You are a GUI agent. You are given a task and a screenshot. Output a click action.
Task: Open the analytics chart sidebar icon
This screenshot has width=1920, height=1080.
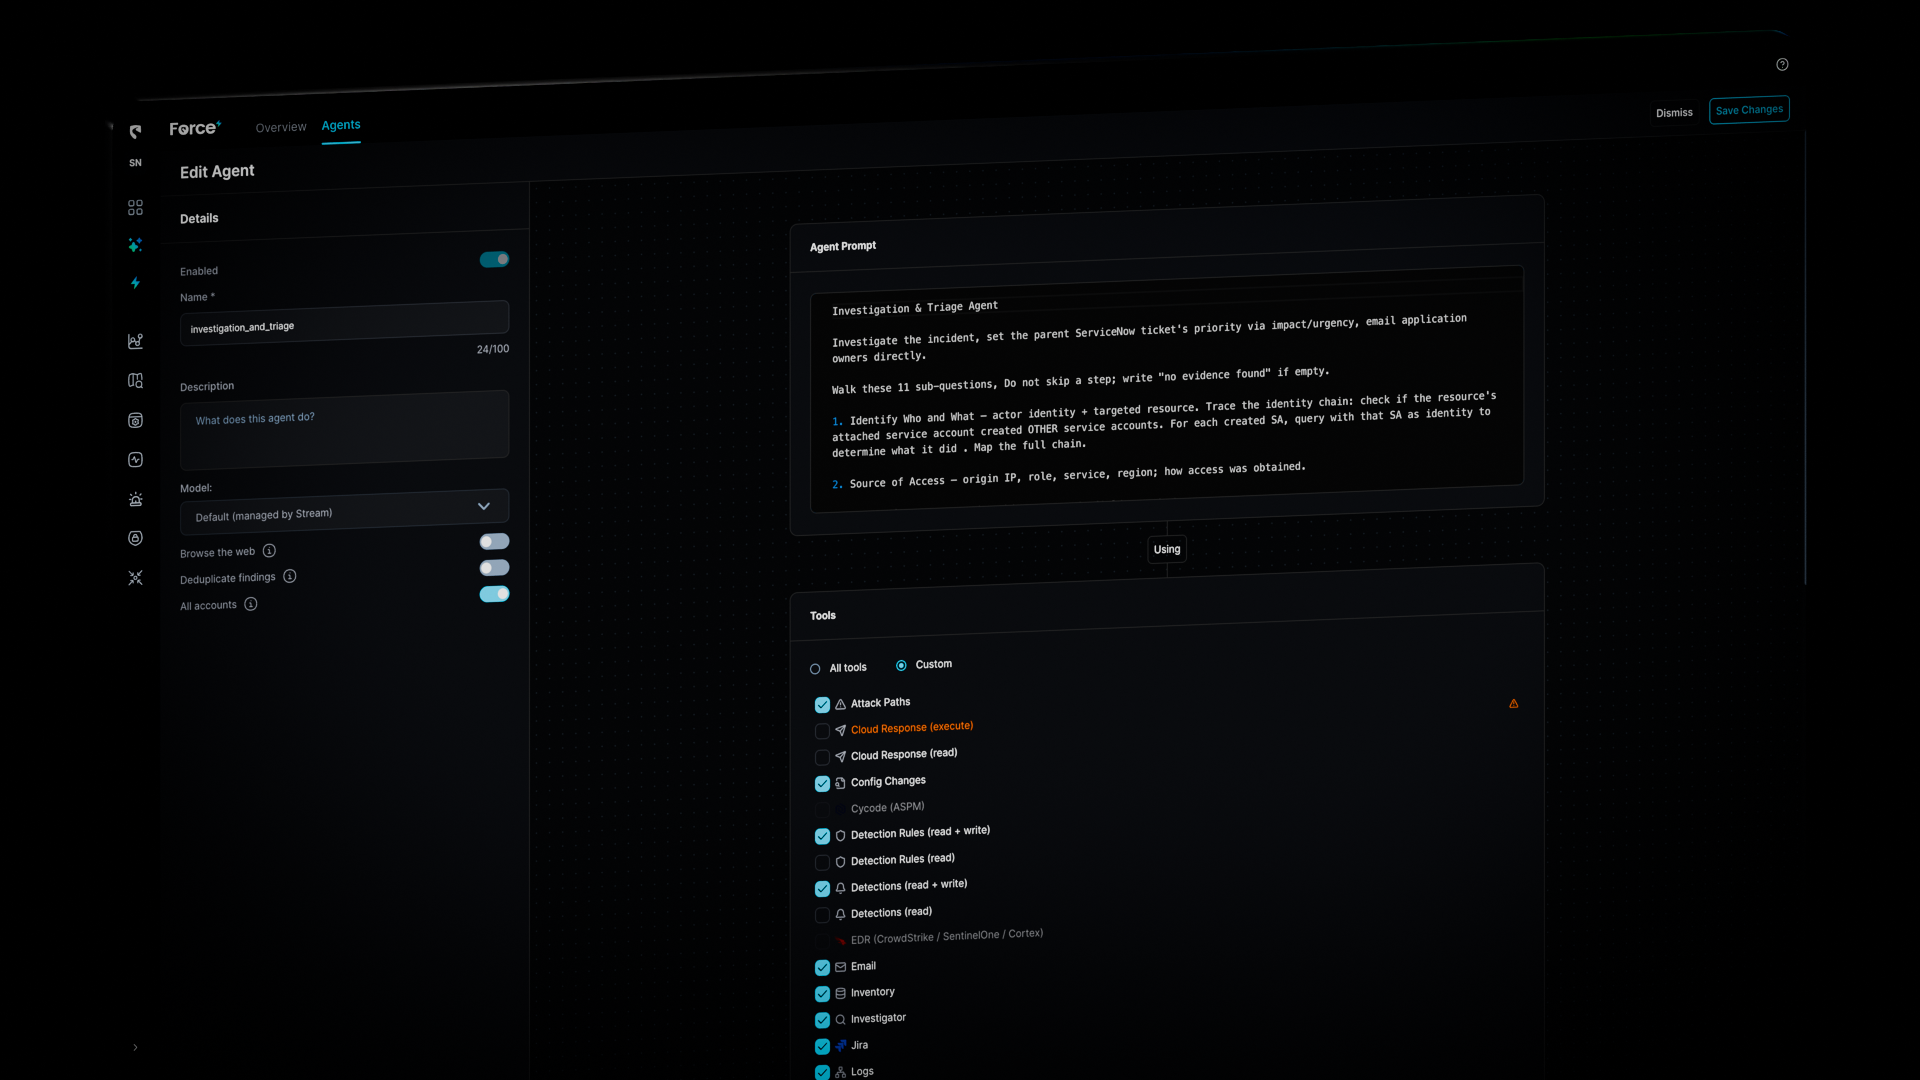(135, 342)
